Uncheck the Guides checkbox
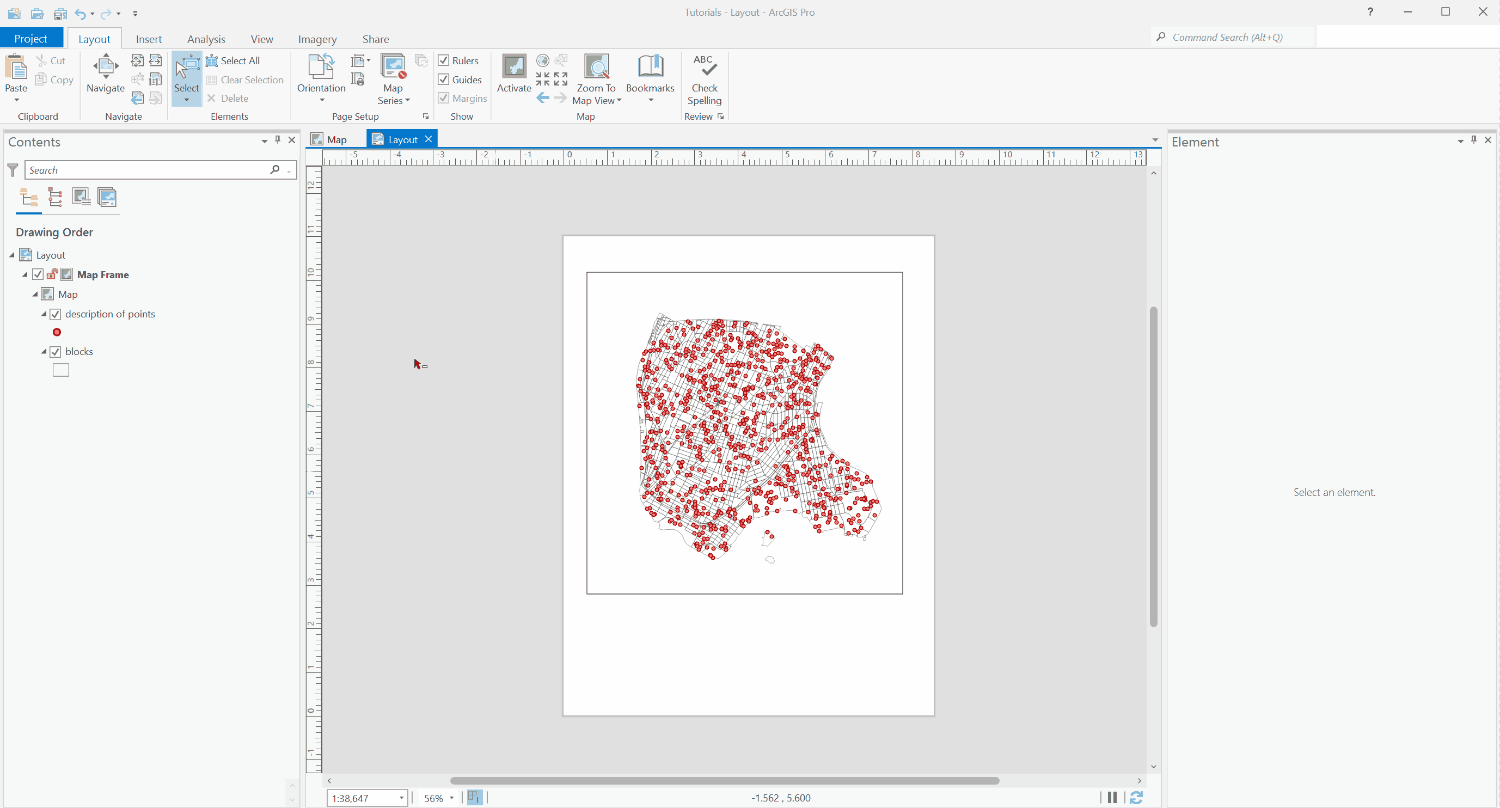This screenshot has height=808, width=1500. (x=443, y=80)
